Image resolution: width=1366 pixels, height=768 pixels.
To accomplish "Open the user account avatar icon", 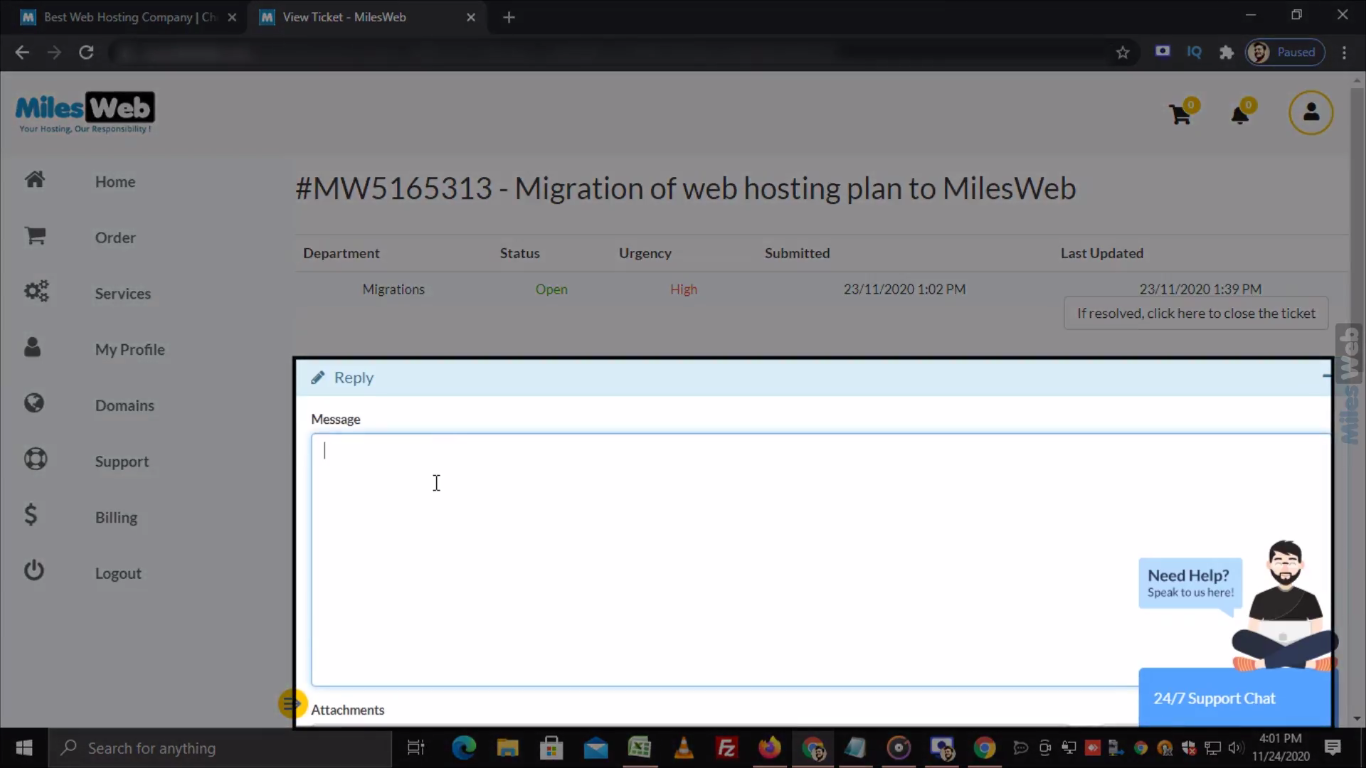I will point(1311,113).
